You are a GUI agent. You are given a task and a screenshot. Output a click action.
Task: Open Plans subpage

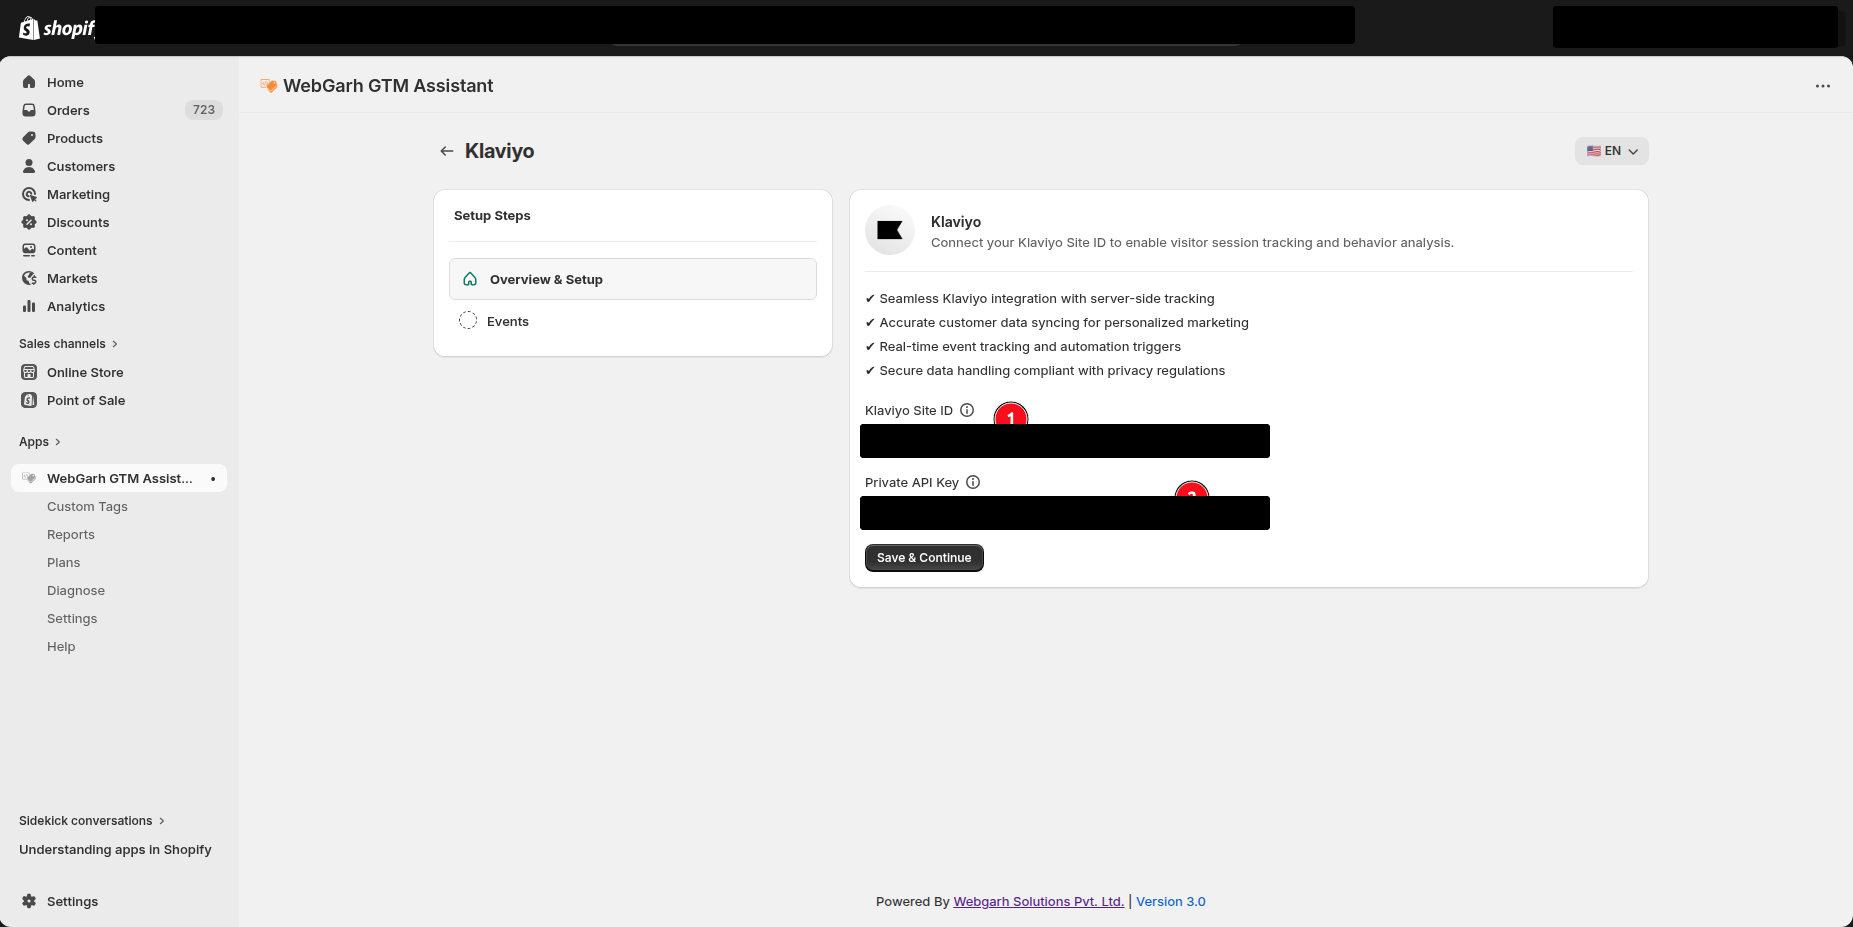pos(63,562)
